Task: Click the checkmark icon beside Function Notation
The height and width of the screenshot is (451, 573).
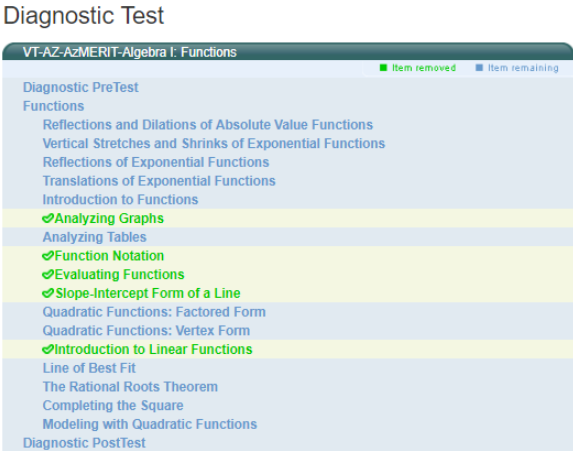Action: 48,256
